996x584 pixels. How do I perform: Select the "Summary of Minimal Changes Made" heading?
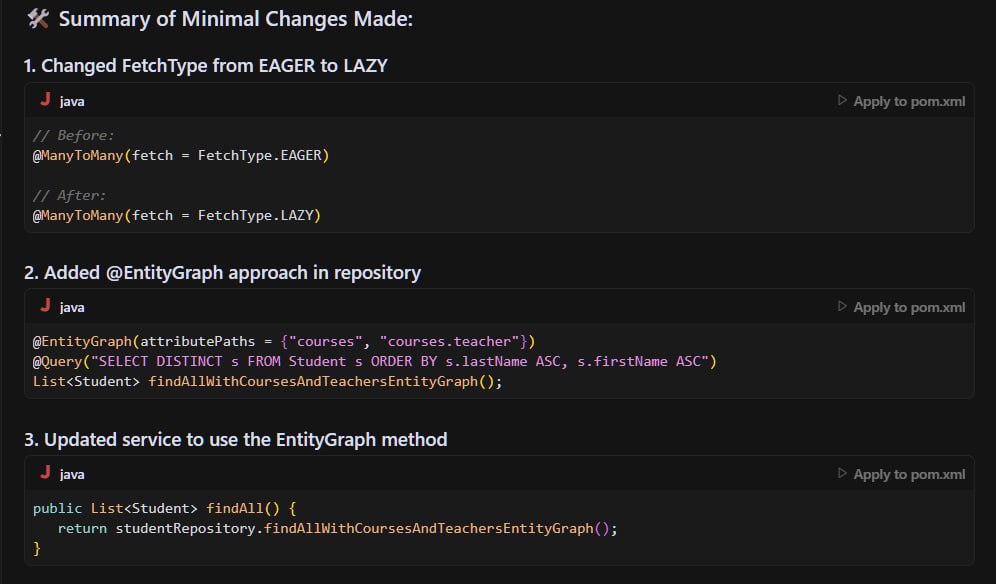pyautogui.click(x=235, y=19)
